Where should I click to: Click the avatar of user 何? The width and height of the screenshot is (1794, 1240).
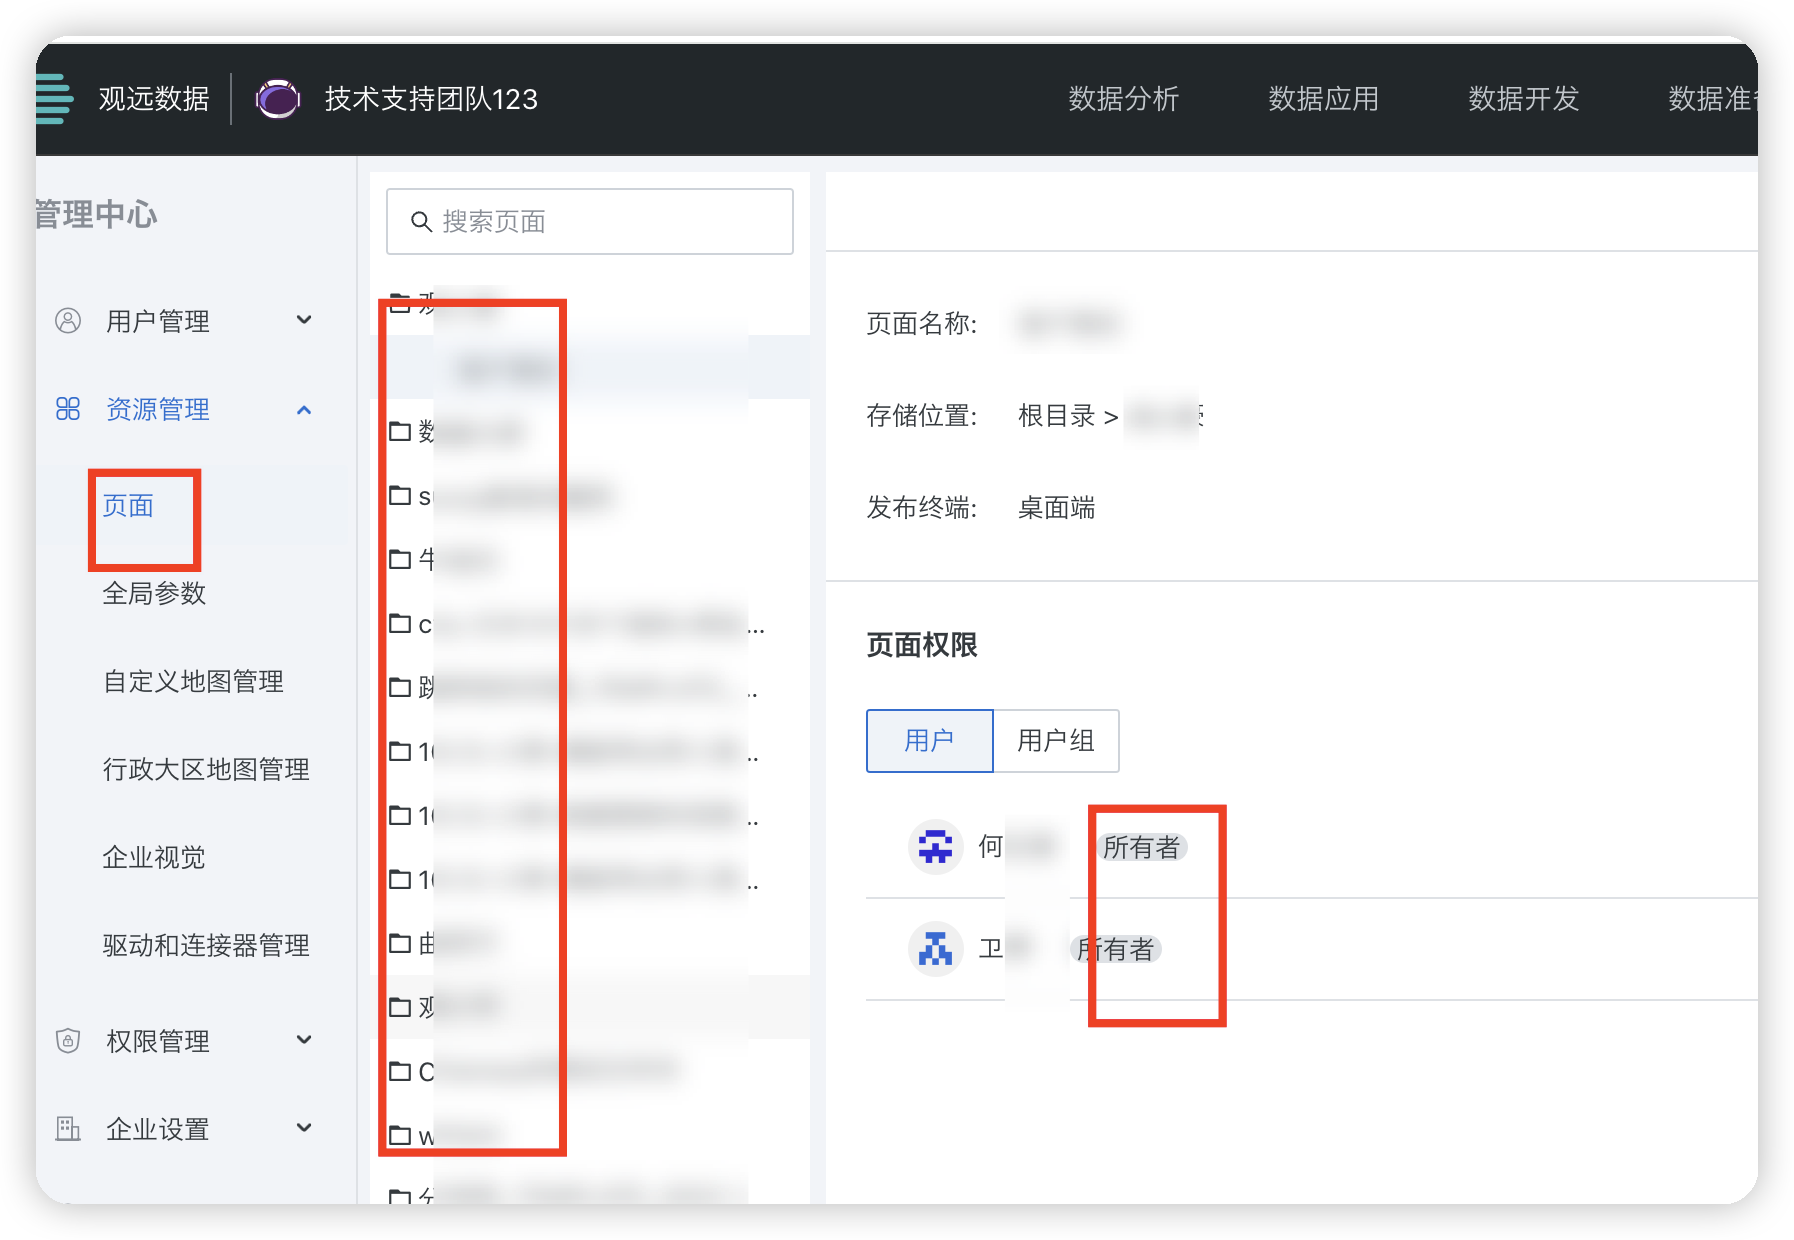click(x=935, y=847)
